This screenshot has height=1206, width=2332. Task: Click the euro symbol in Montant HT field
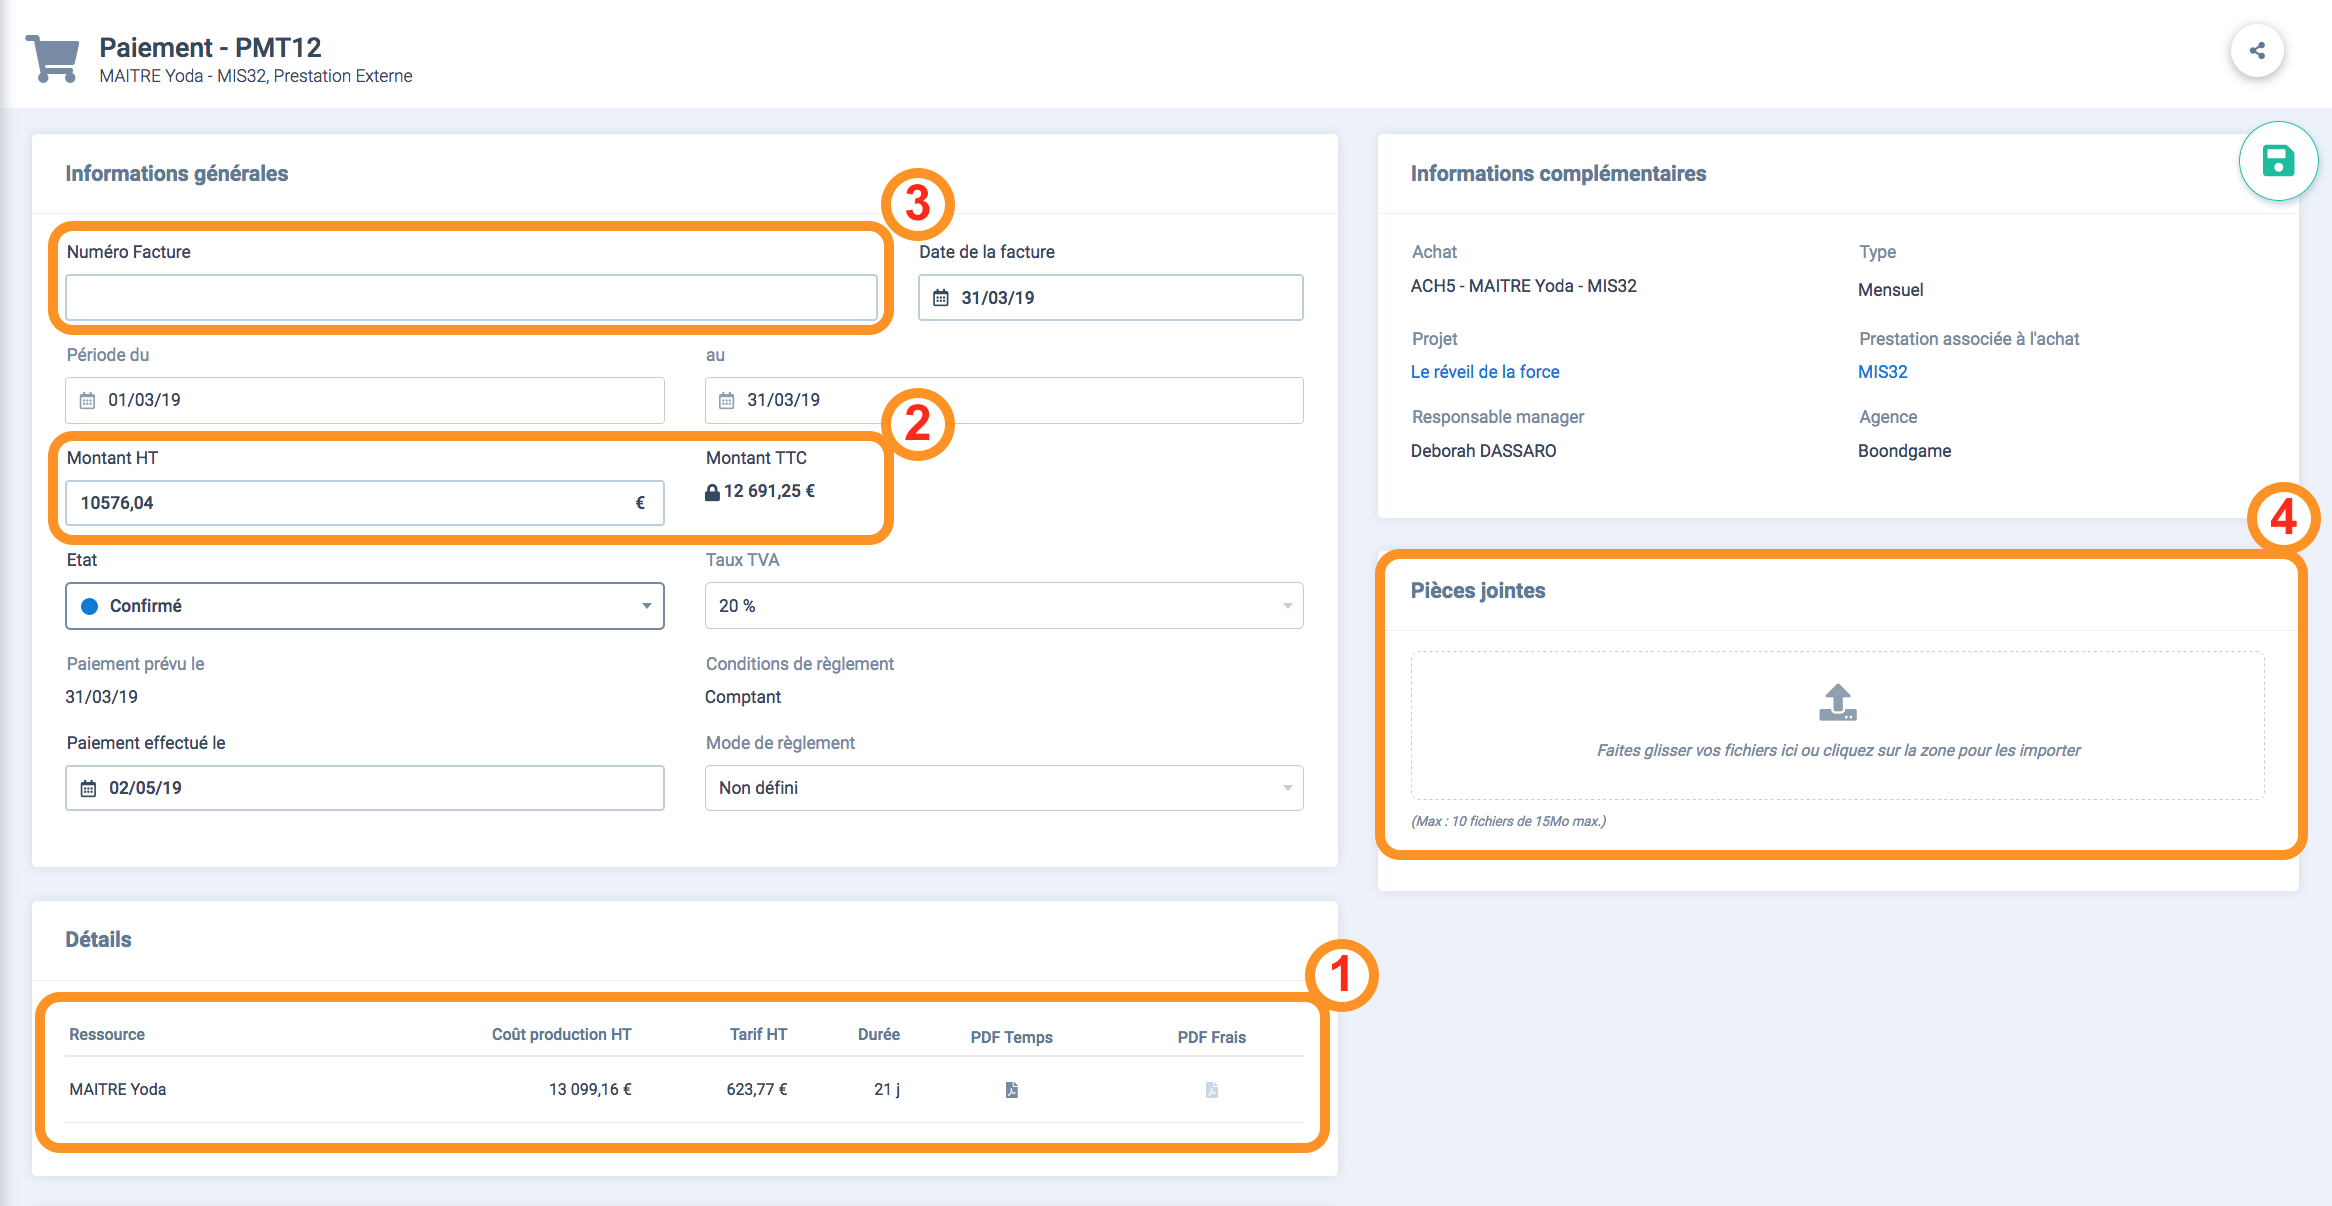(640, 503)
